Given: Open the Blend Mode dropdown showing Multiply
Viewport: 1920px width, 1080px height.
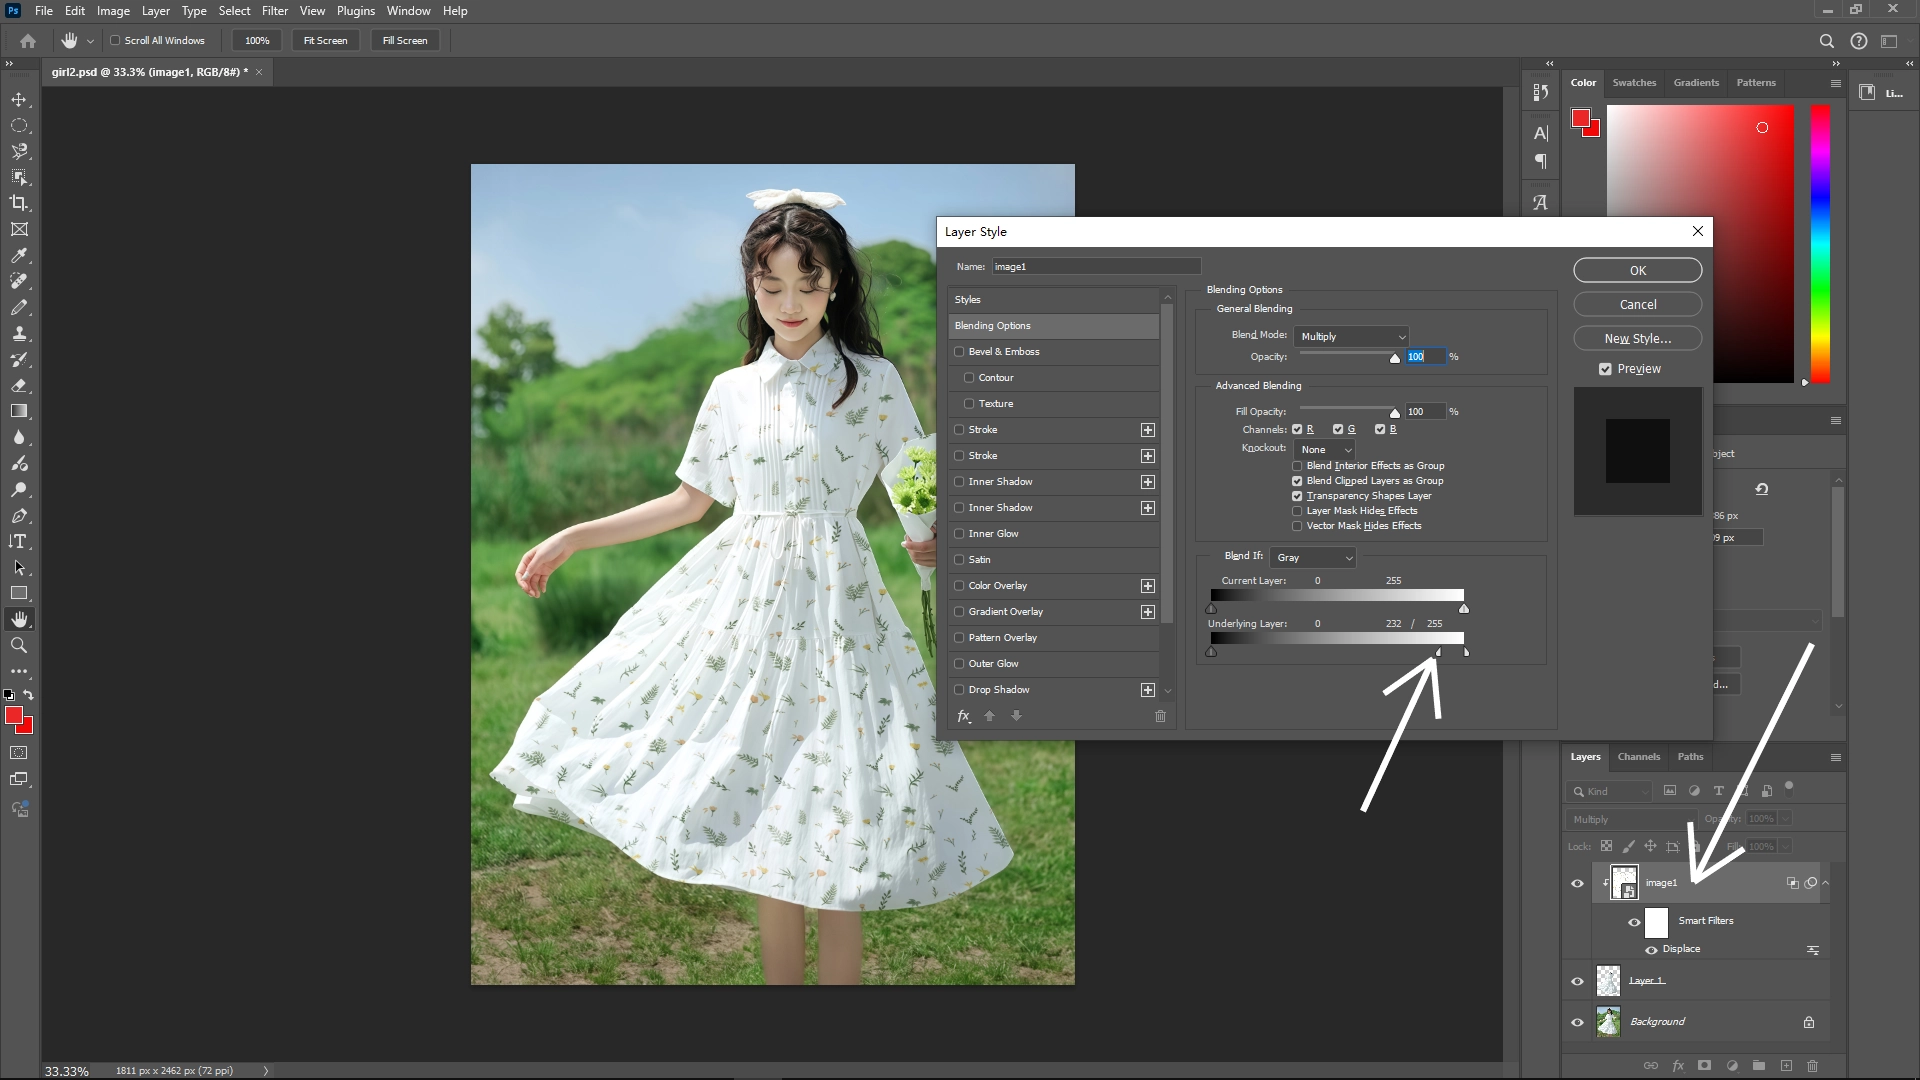Looking at the screenshot, I should [1351, 336].
